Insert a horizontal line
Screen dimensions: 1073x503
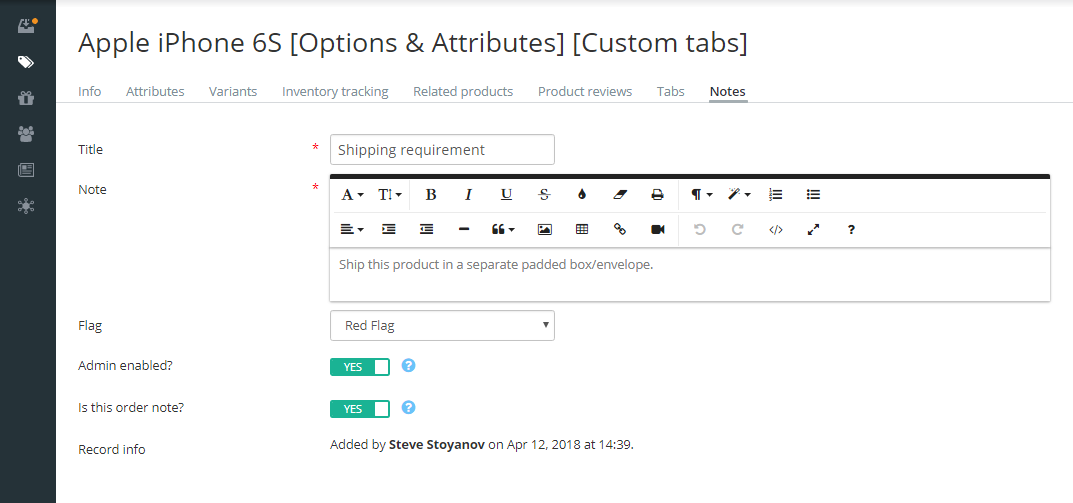coord(464,230)
